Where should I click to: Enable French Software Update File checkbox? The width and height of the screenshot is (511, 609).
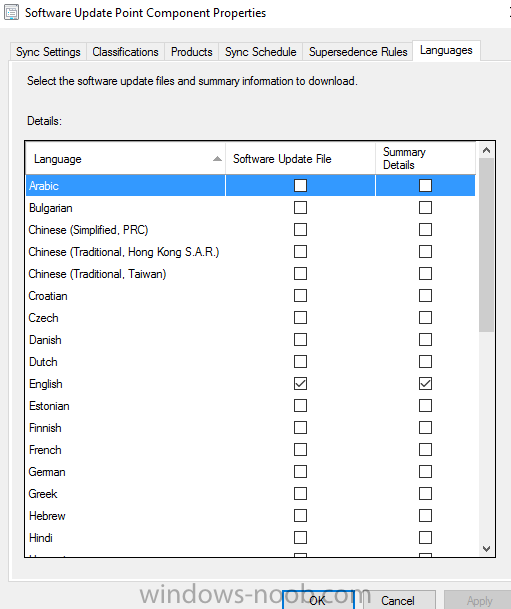300,450
